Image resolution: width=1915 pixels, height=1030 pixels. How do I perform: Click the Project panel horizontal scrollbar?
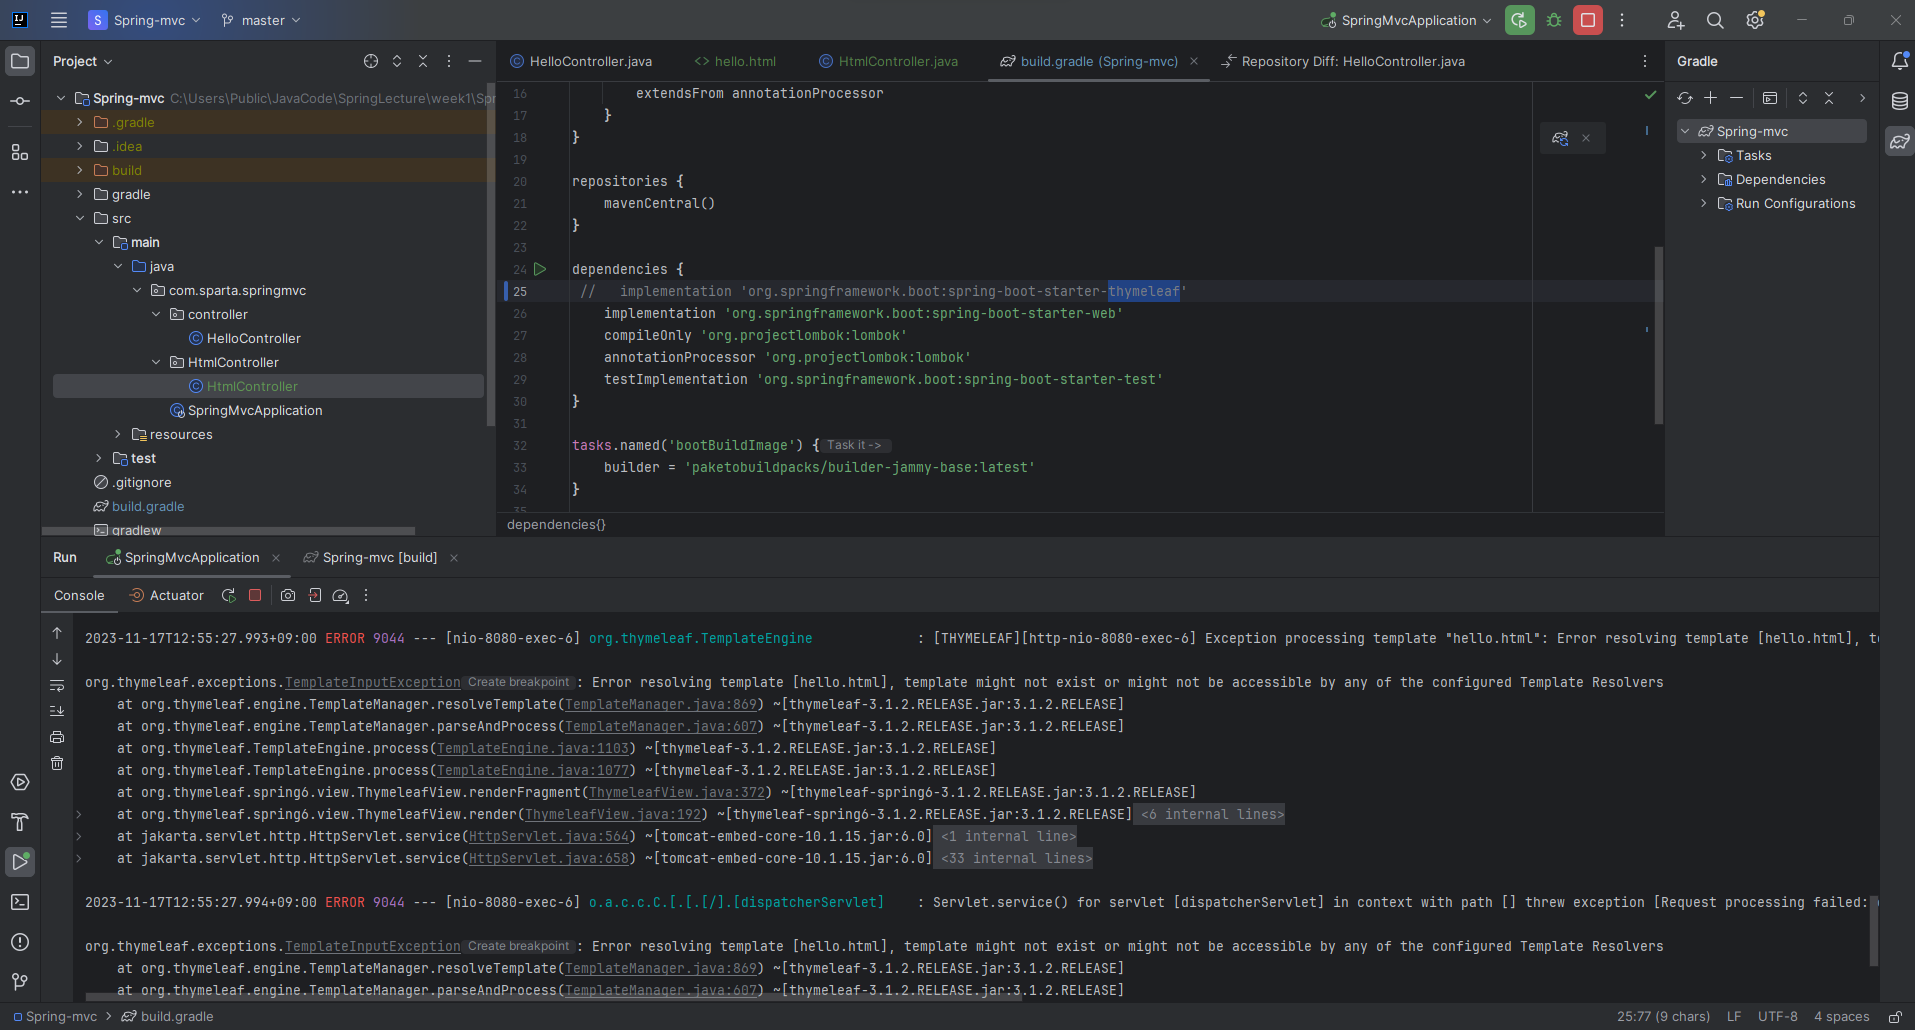pyautogui.click(x=228, y=531)
